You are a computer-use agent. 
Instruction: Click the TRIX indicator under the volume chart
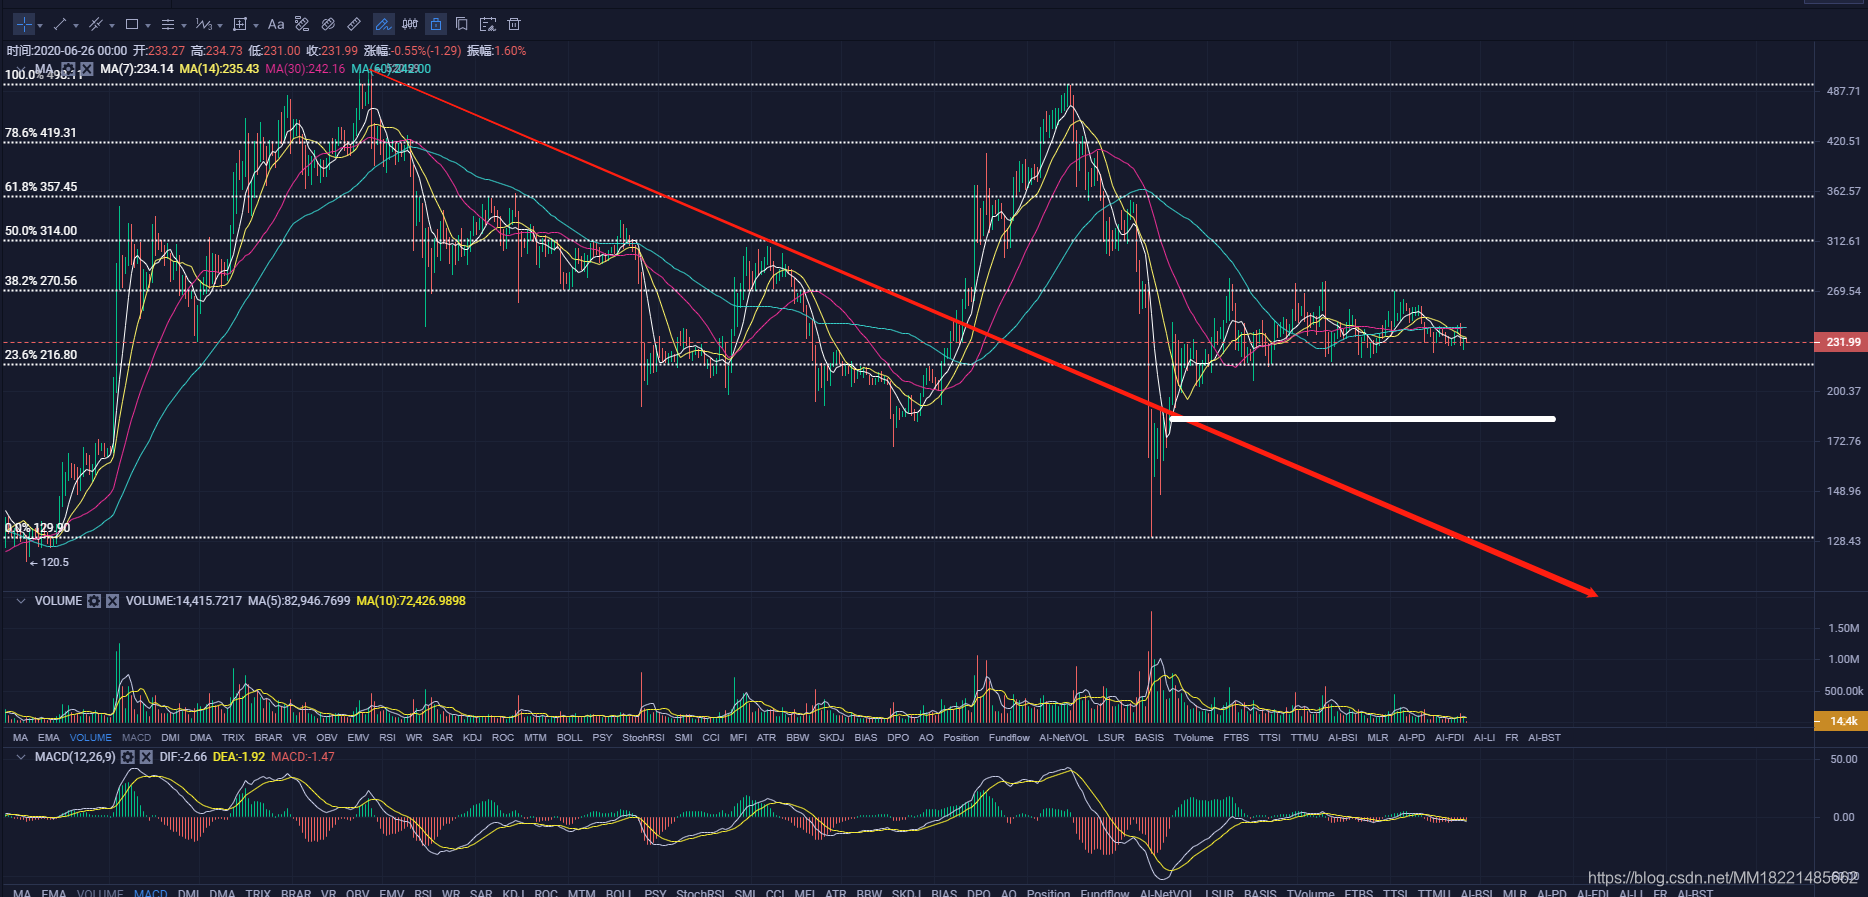[233, 738]
